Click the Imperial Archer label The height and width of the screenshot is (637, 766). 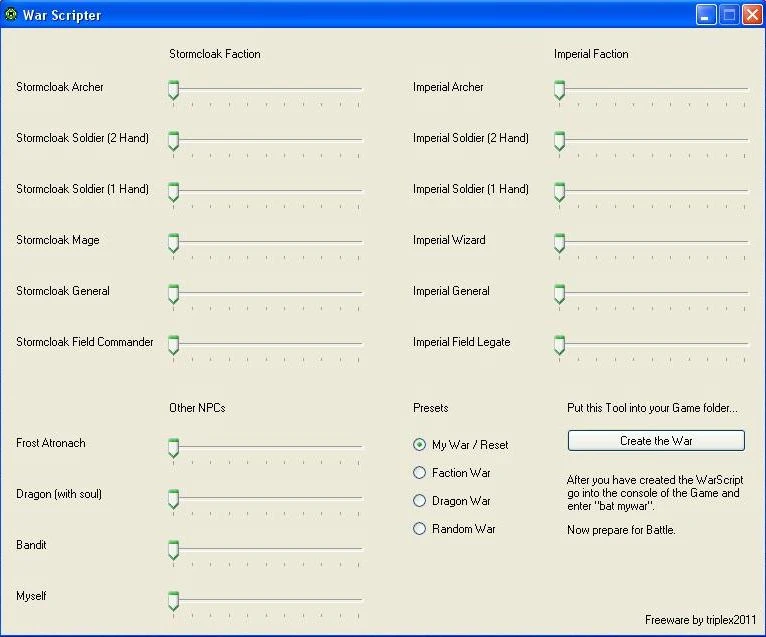pos(448,87)
